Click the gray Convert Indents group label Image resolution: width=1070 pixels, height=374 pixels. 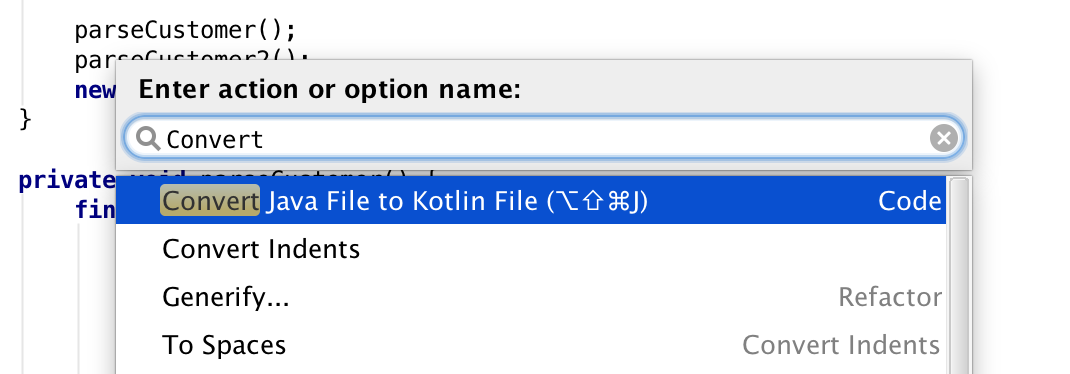click(841, 345)
